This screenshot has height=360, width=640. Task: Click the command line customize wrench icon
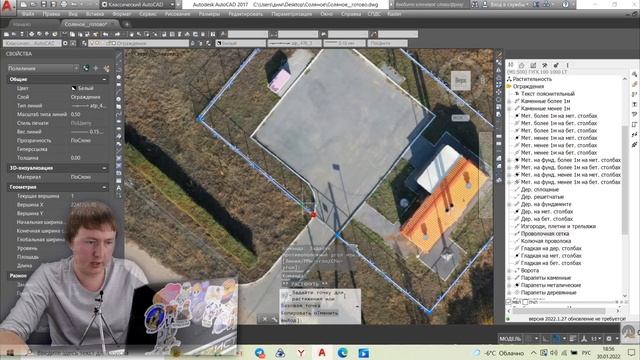[274, 319]
